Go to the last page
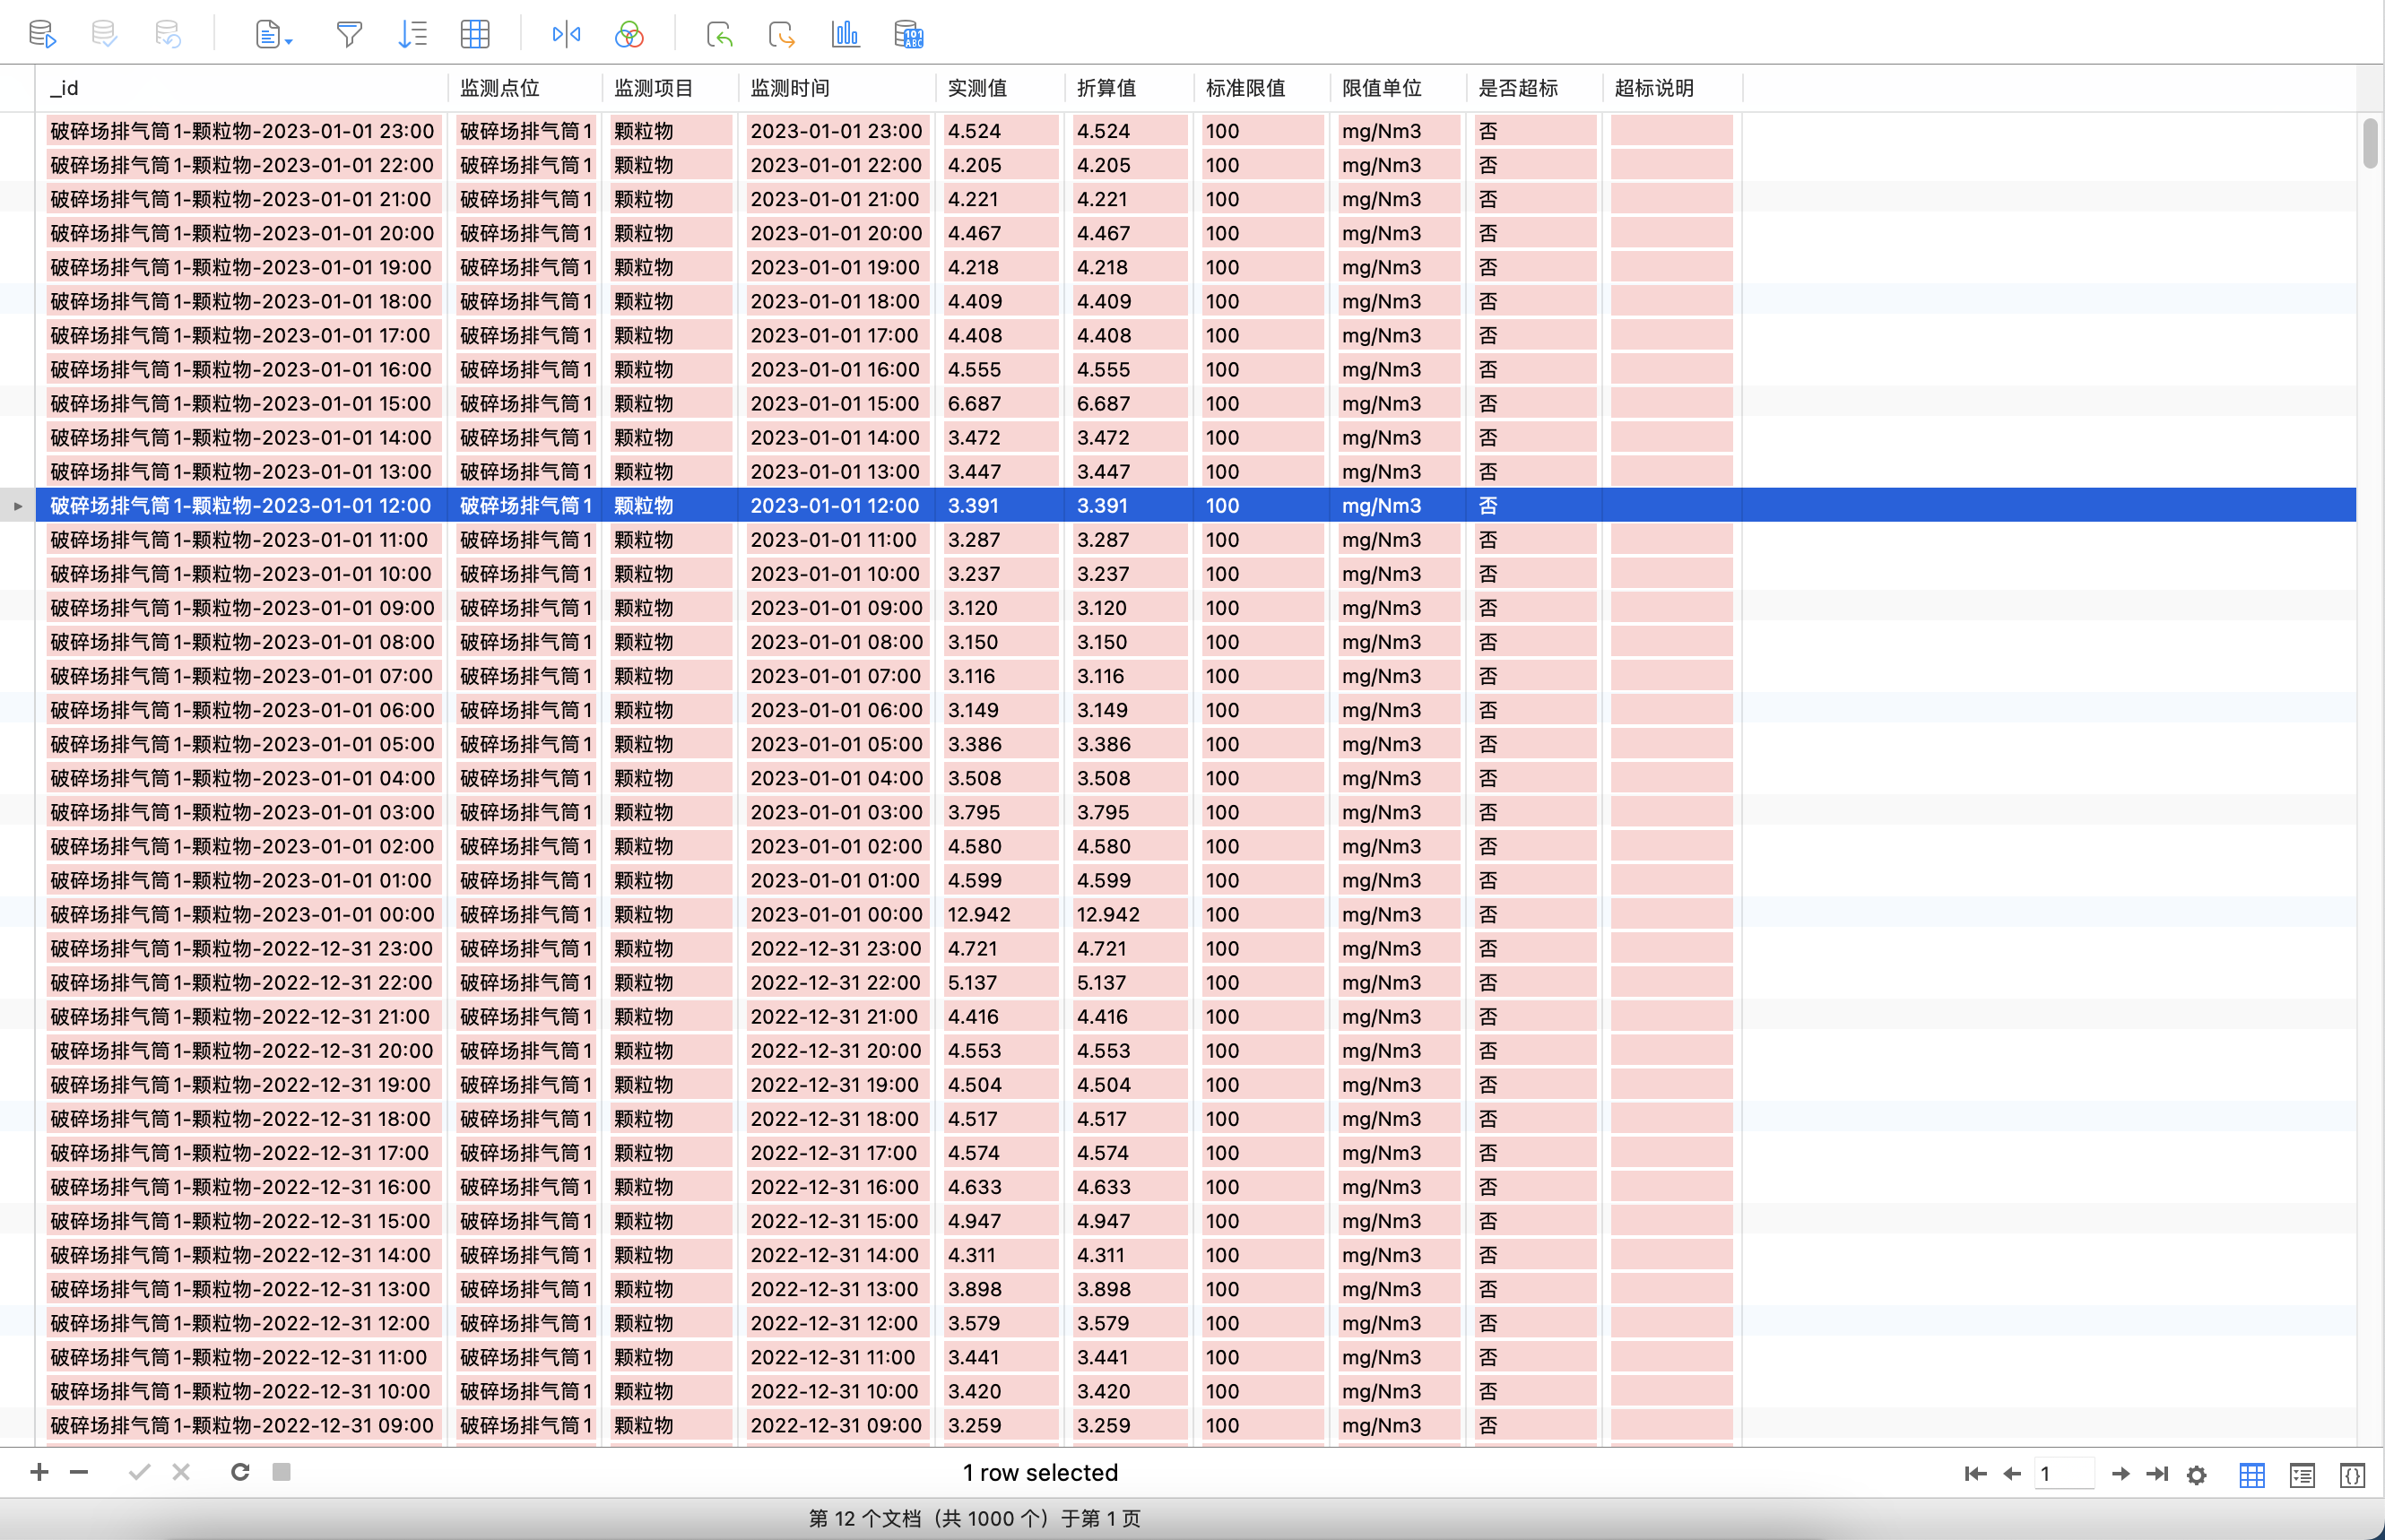 pyautogui.click(x=2158, y=1474)
